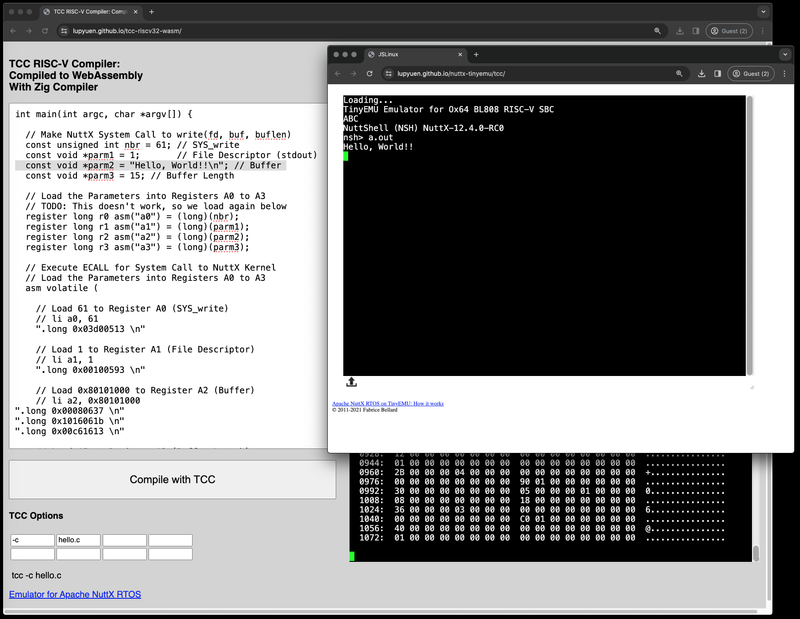The image size is (800, 619).
Task: Open the Guest (2) profile menu in JSLinux window
Action: click(751, 73)
